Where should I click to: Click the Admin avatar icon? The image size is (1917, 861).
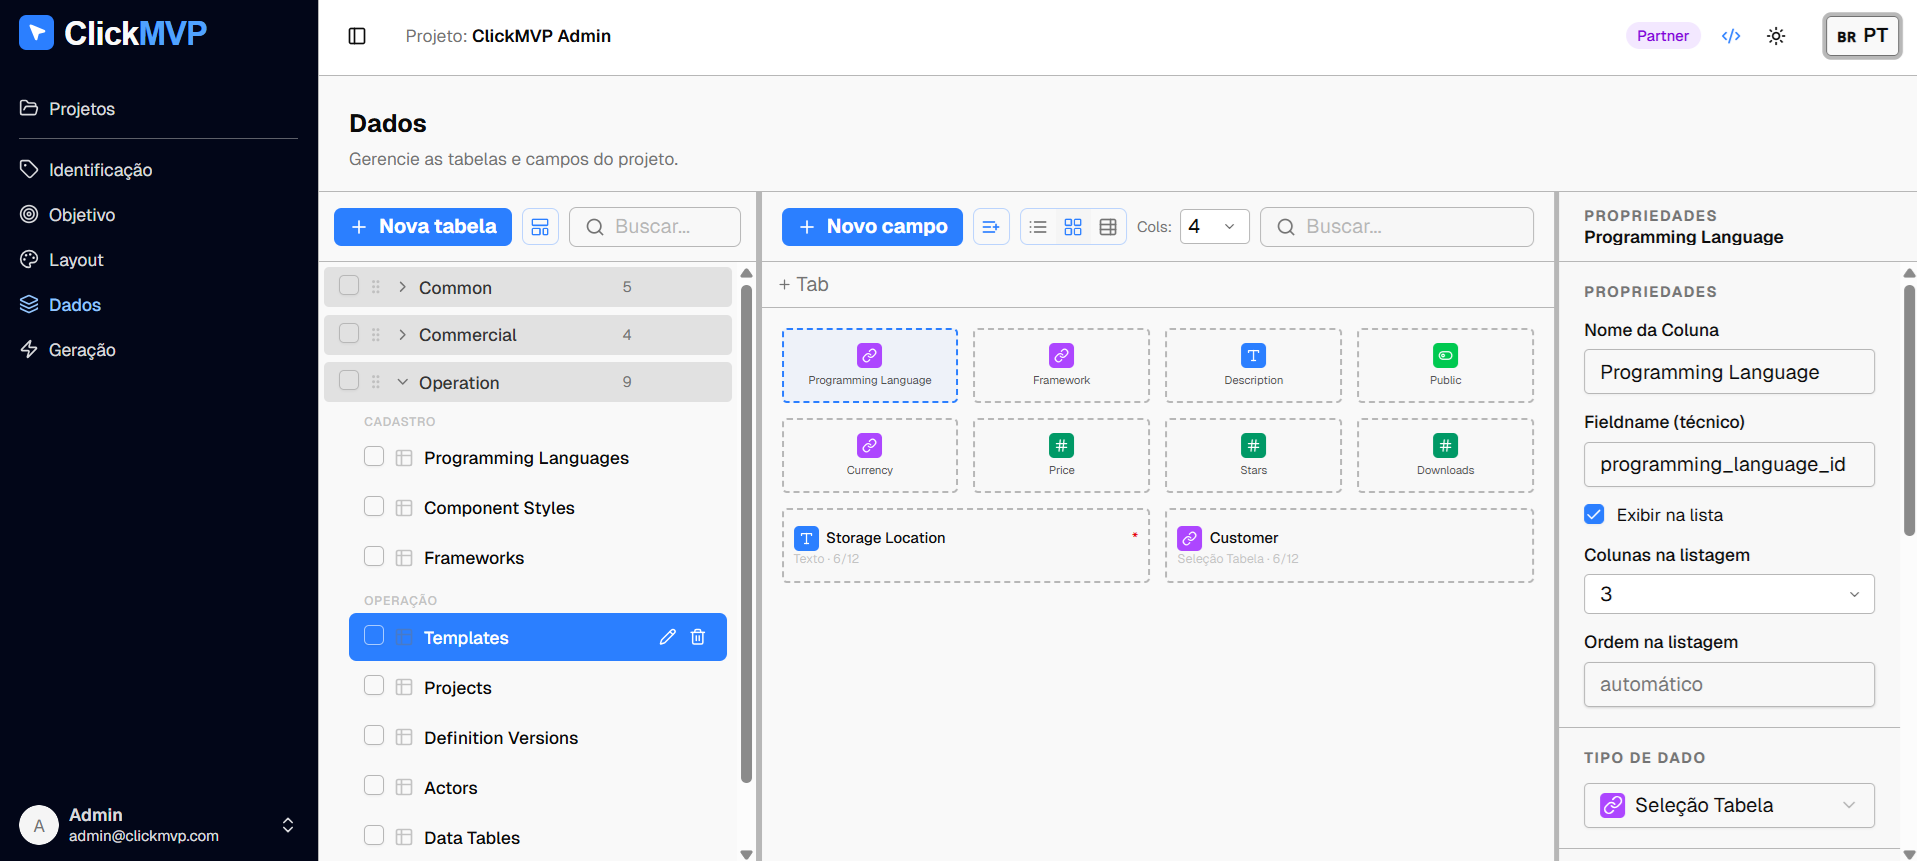click(39, 825)
